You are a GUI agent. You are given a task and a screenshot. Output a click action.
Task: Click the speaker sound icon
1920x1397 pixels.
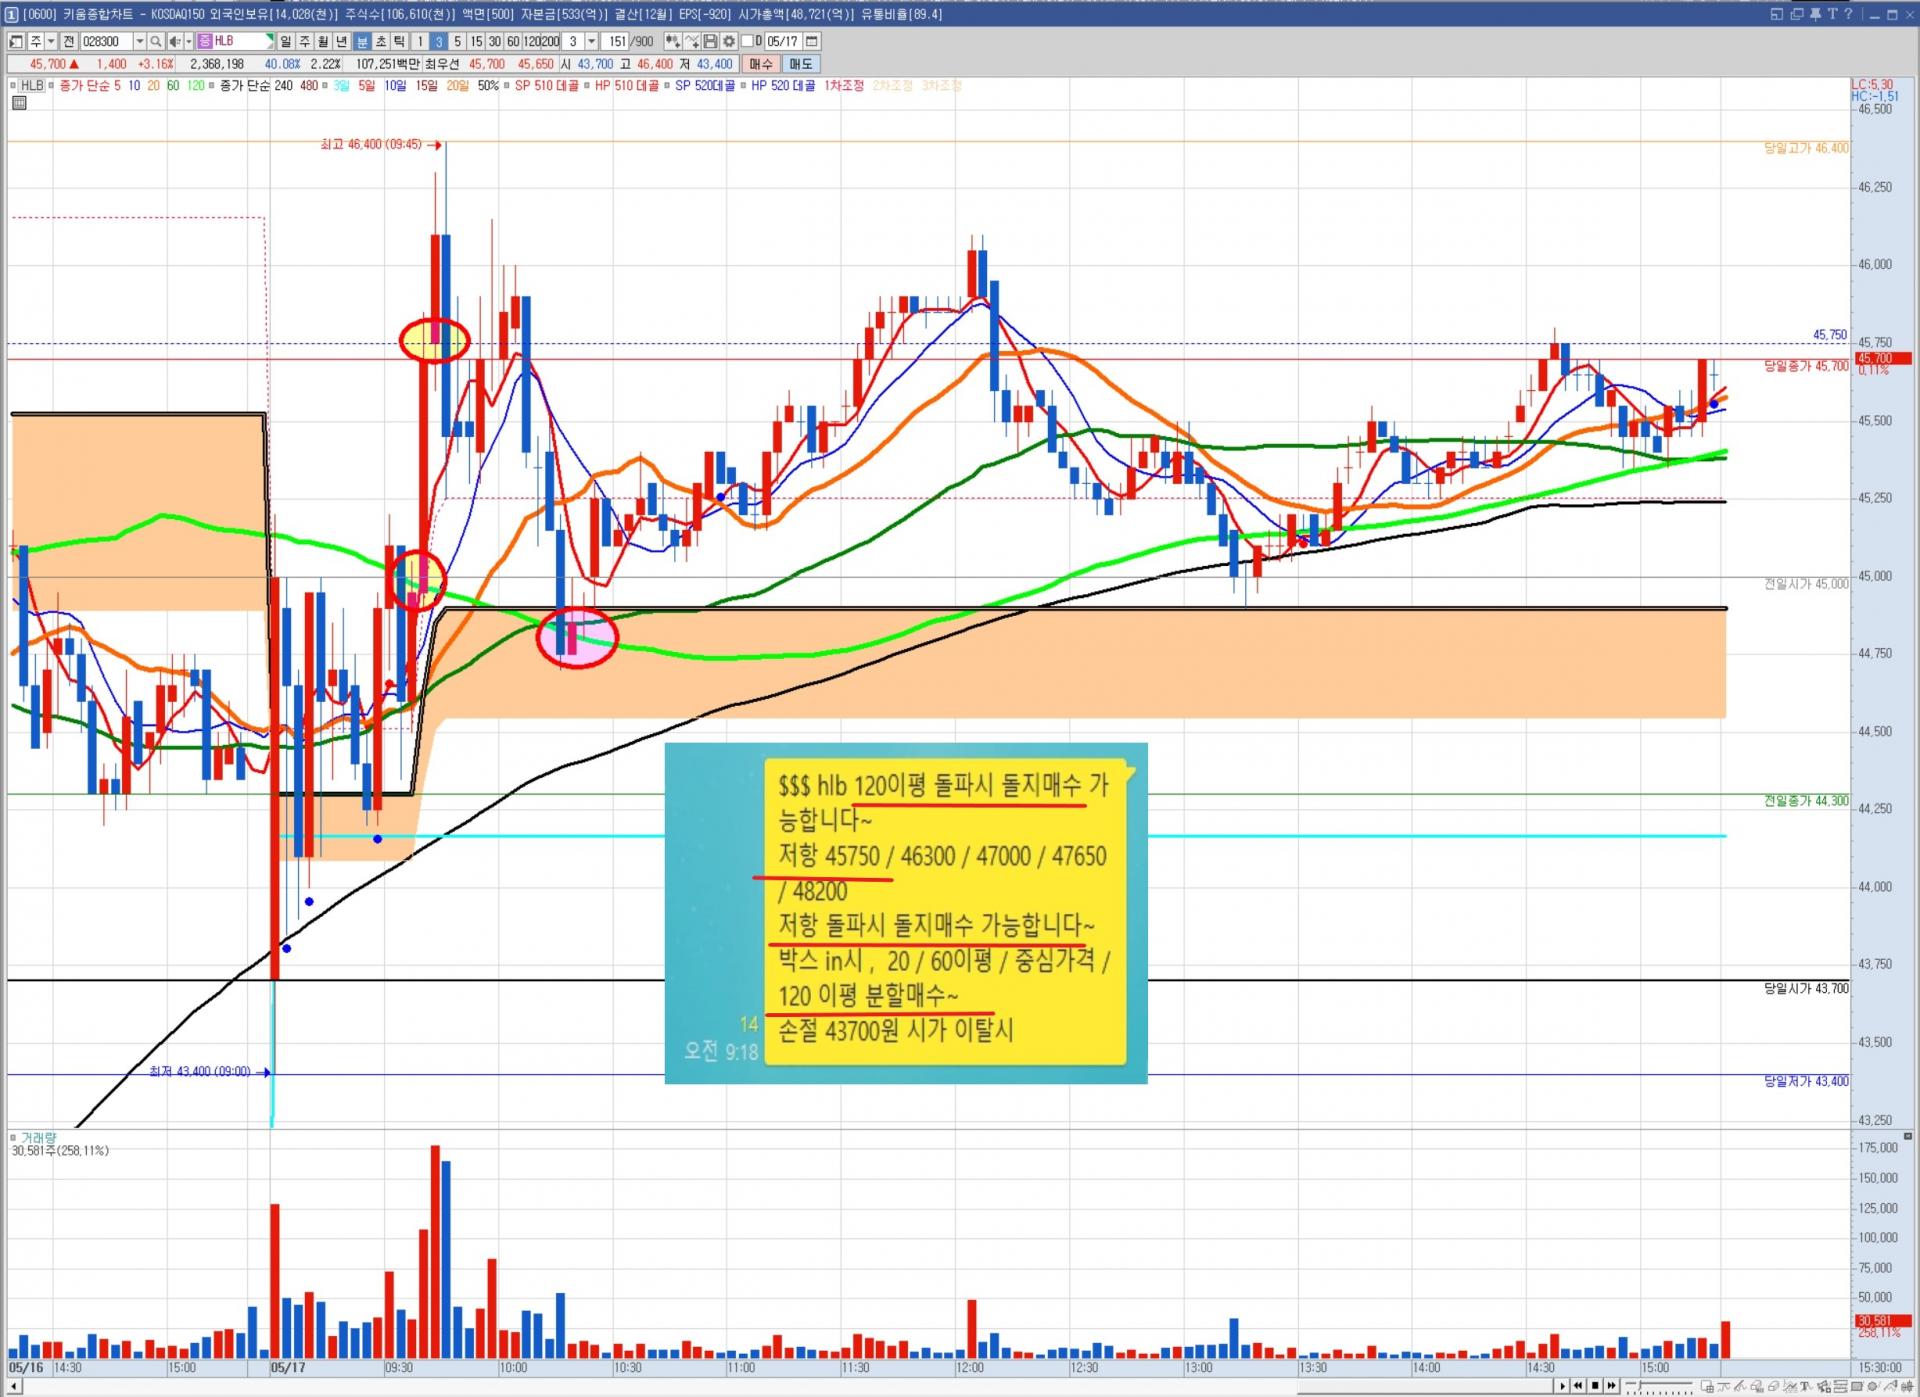tap(174, 41)
